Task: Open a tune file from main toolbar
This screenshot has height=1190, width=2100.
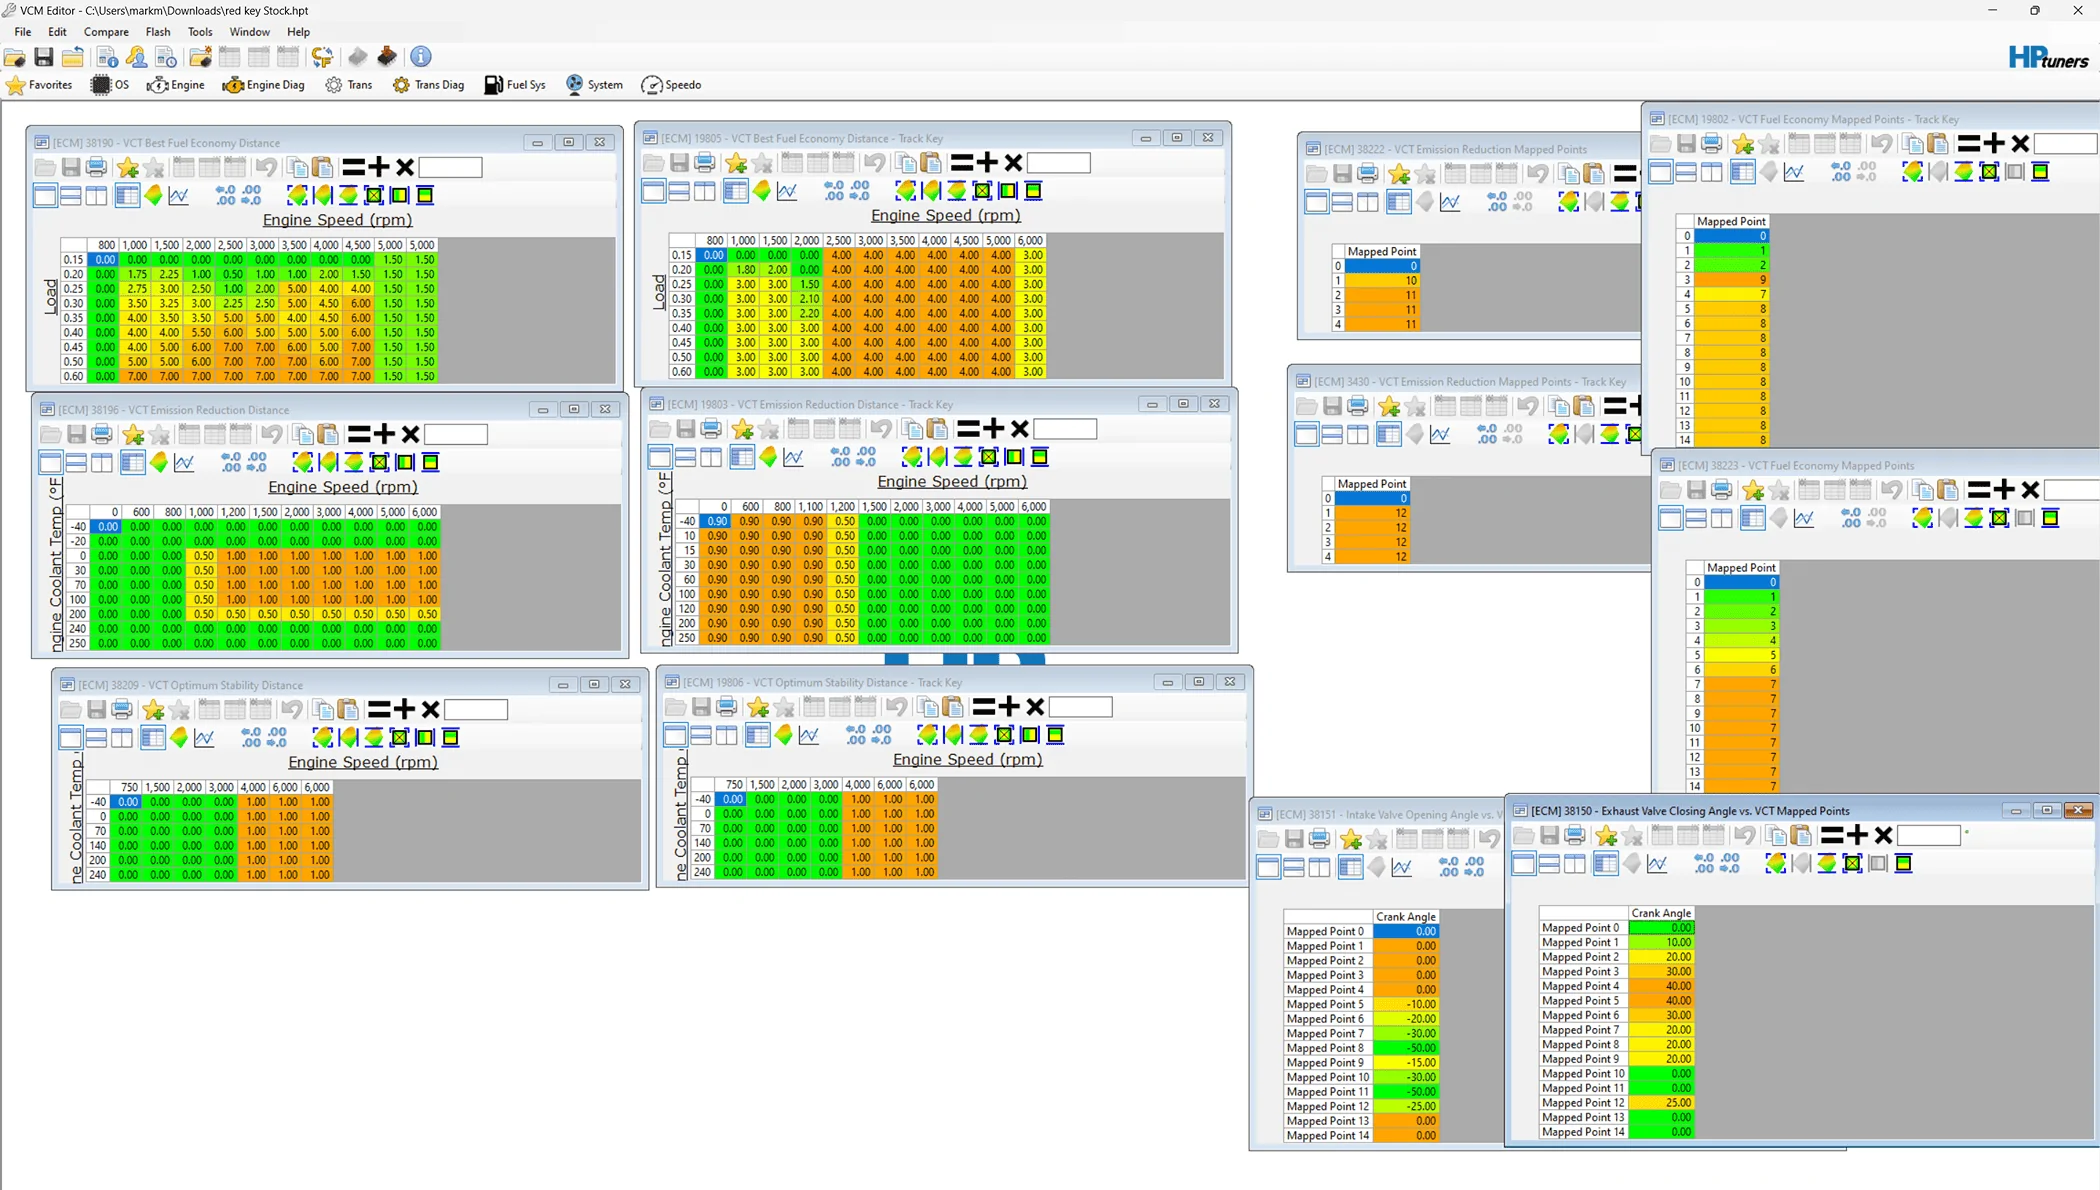Action: (x=15, y=57)
